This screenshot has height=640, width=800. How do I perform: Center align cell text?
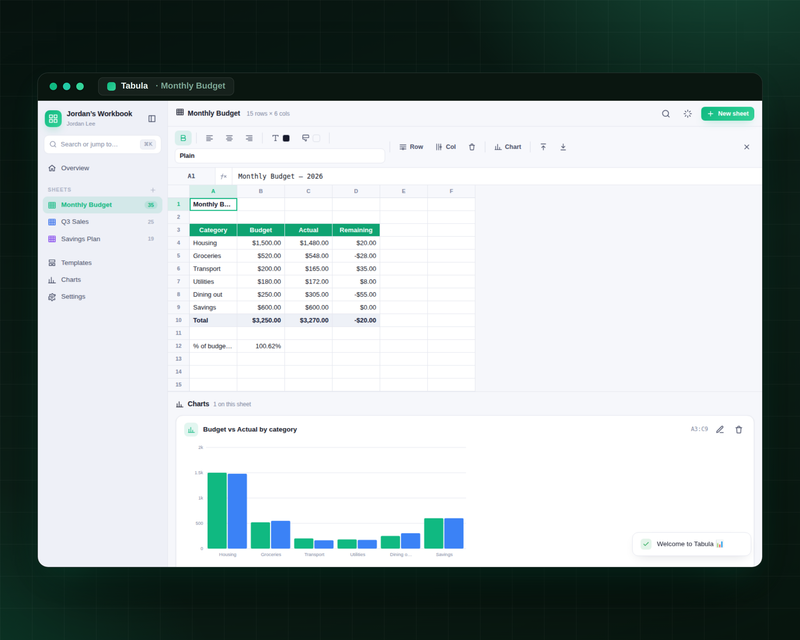coord(229,138)
